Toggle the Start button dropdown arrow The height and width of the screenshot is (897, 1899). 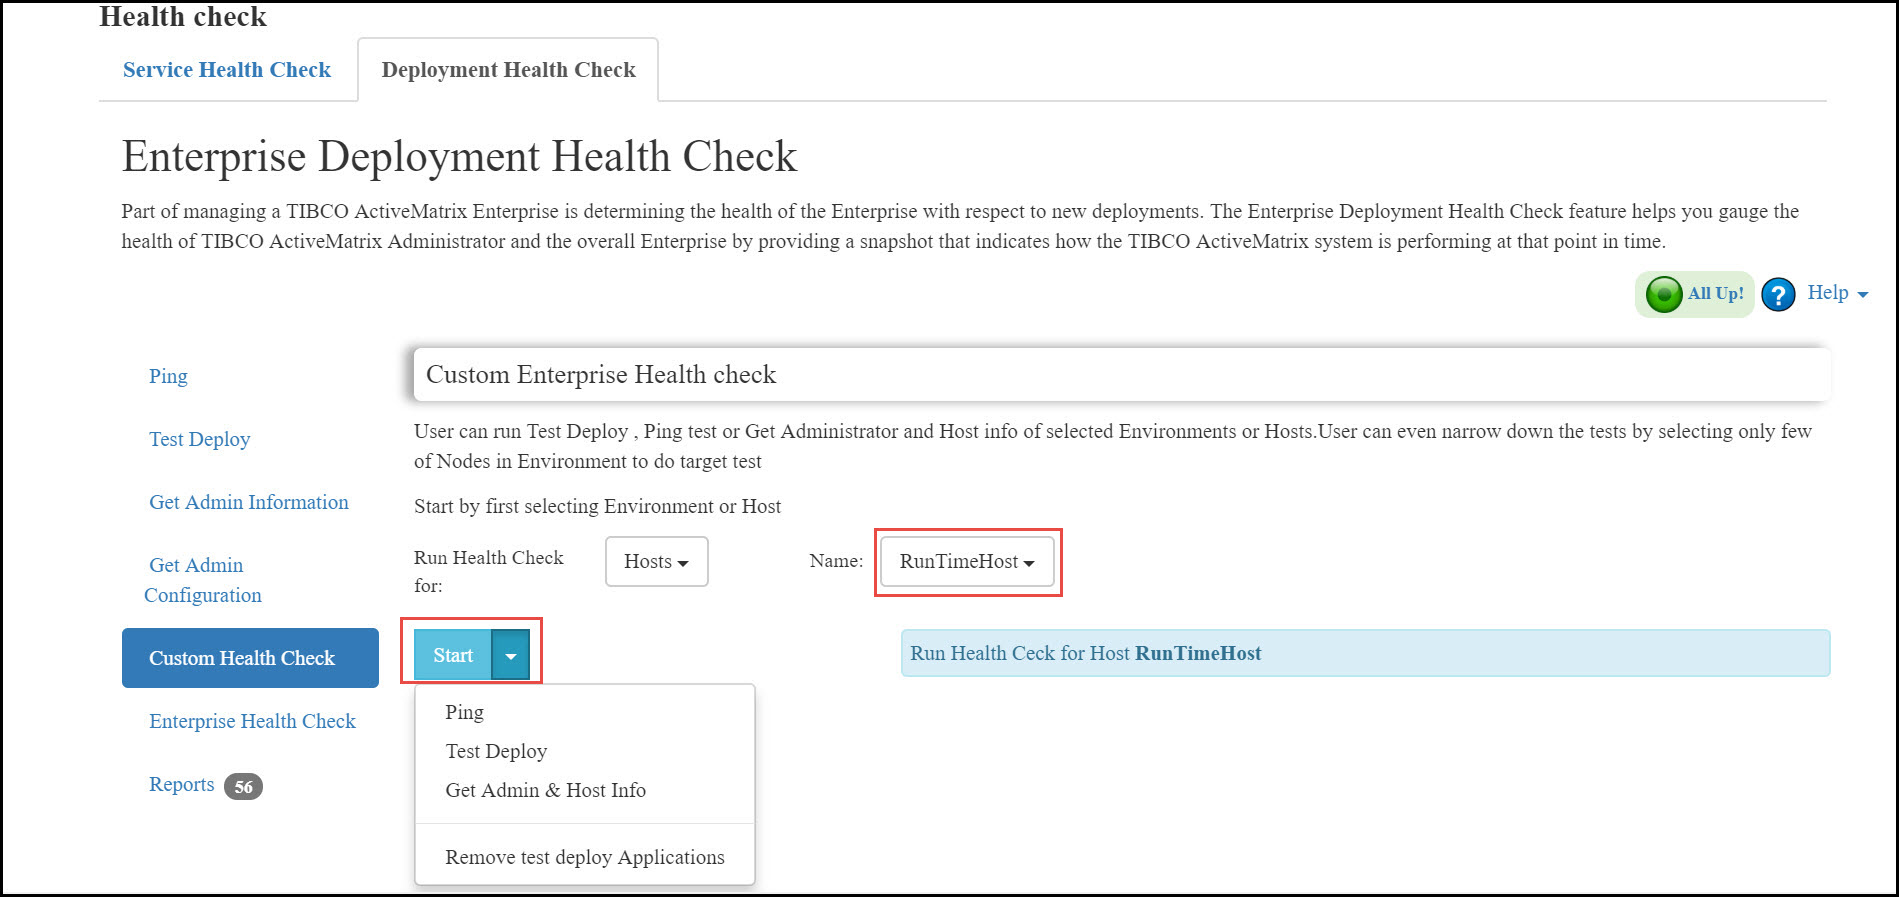tap(511, 656)
